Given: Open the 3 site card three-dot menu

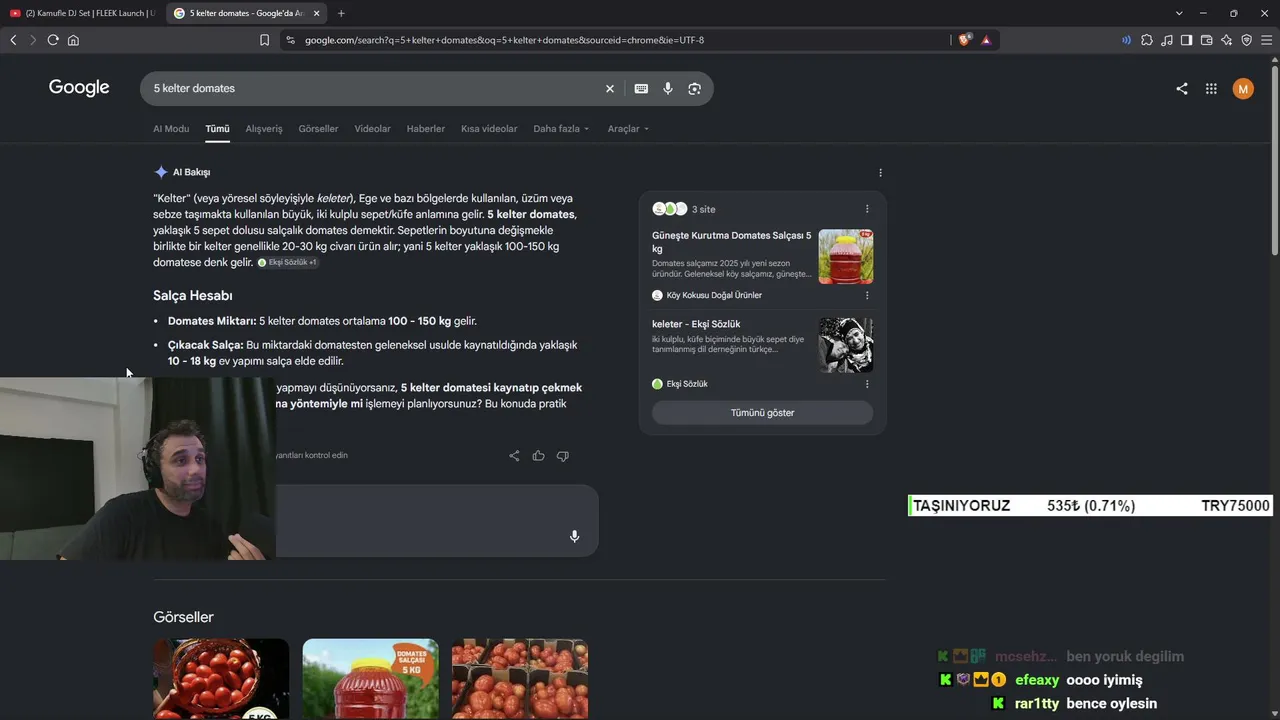Looking at the screenshot, I should pos(867,209).
